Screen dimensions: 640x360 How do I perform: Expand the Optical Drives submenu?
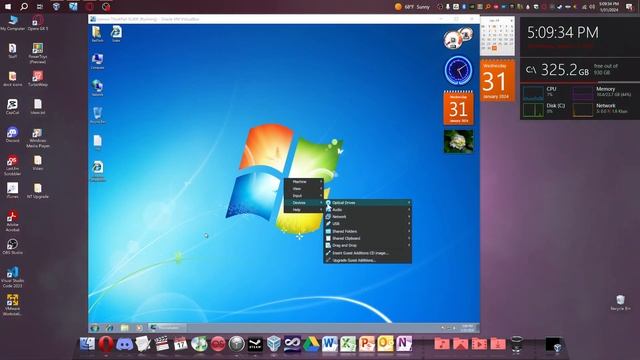tap(367, 203)
